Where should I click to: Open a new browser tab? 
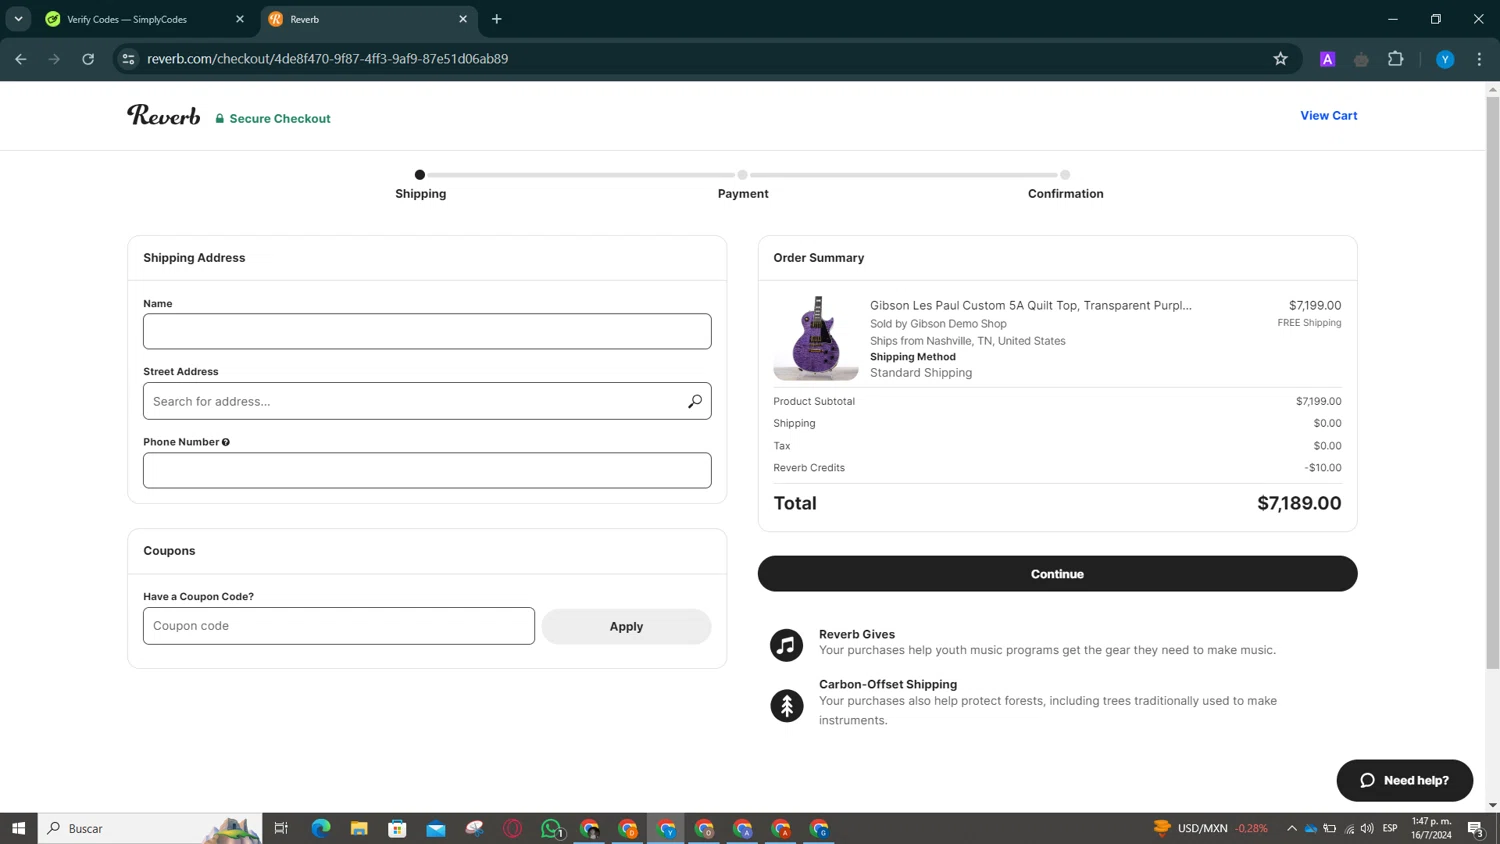(497, 19)
